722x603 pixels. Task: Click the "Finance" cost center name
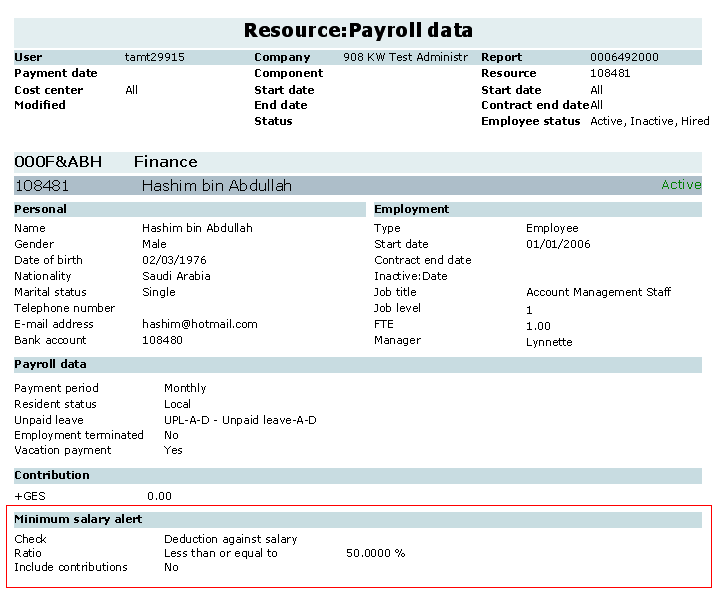pyautogui.click(x=166, y=162)
